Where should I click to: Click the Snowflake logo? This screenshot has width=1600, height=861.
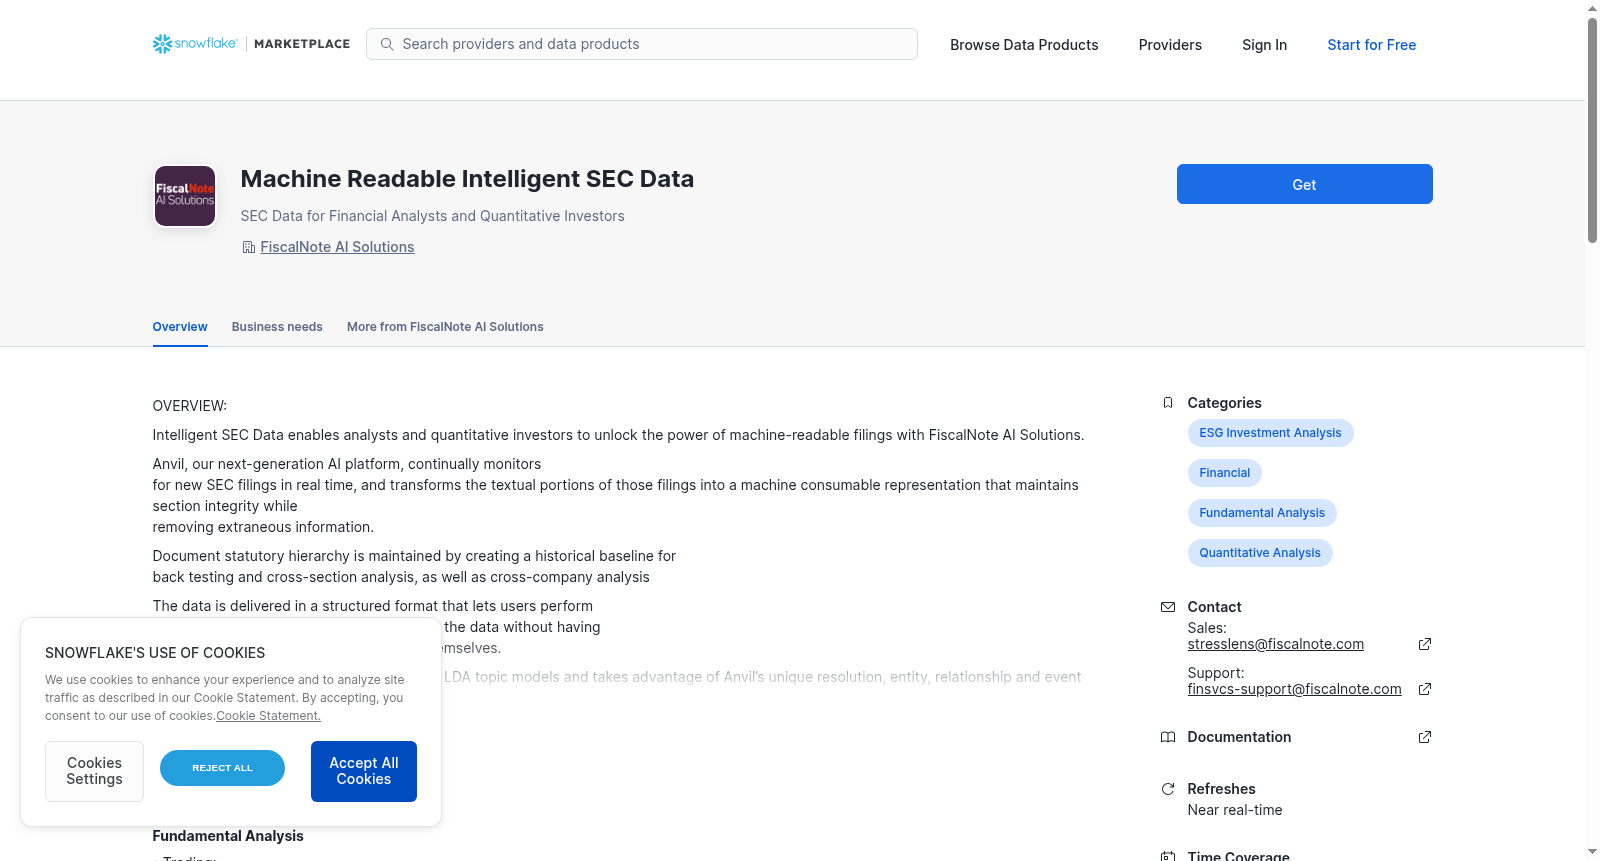point(195,44)
